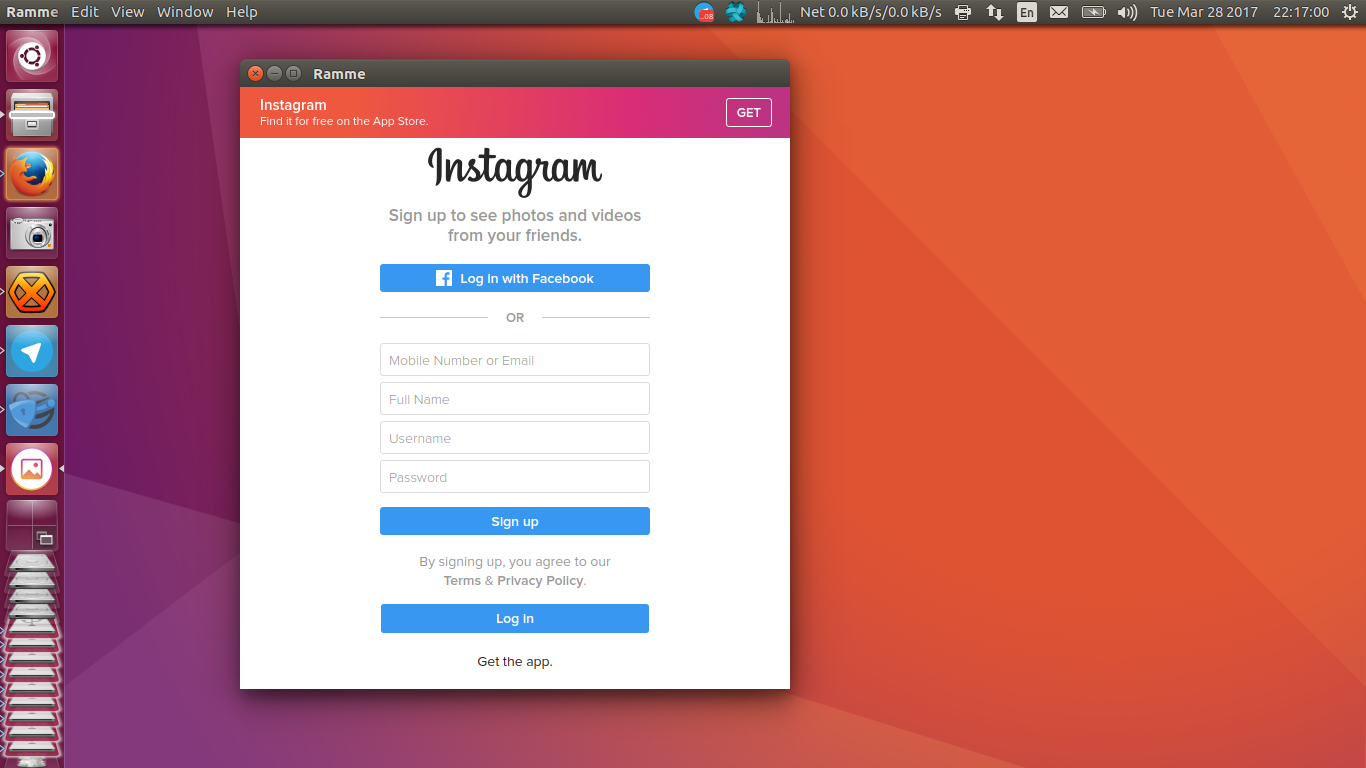Open the Terms link
Image resolution: width=1366 pixels, height=768 pixels.
tap(462, 581)
